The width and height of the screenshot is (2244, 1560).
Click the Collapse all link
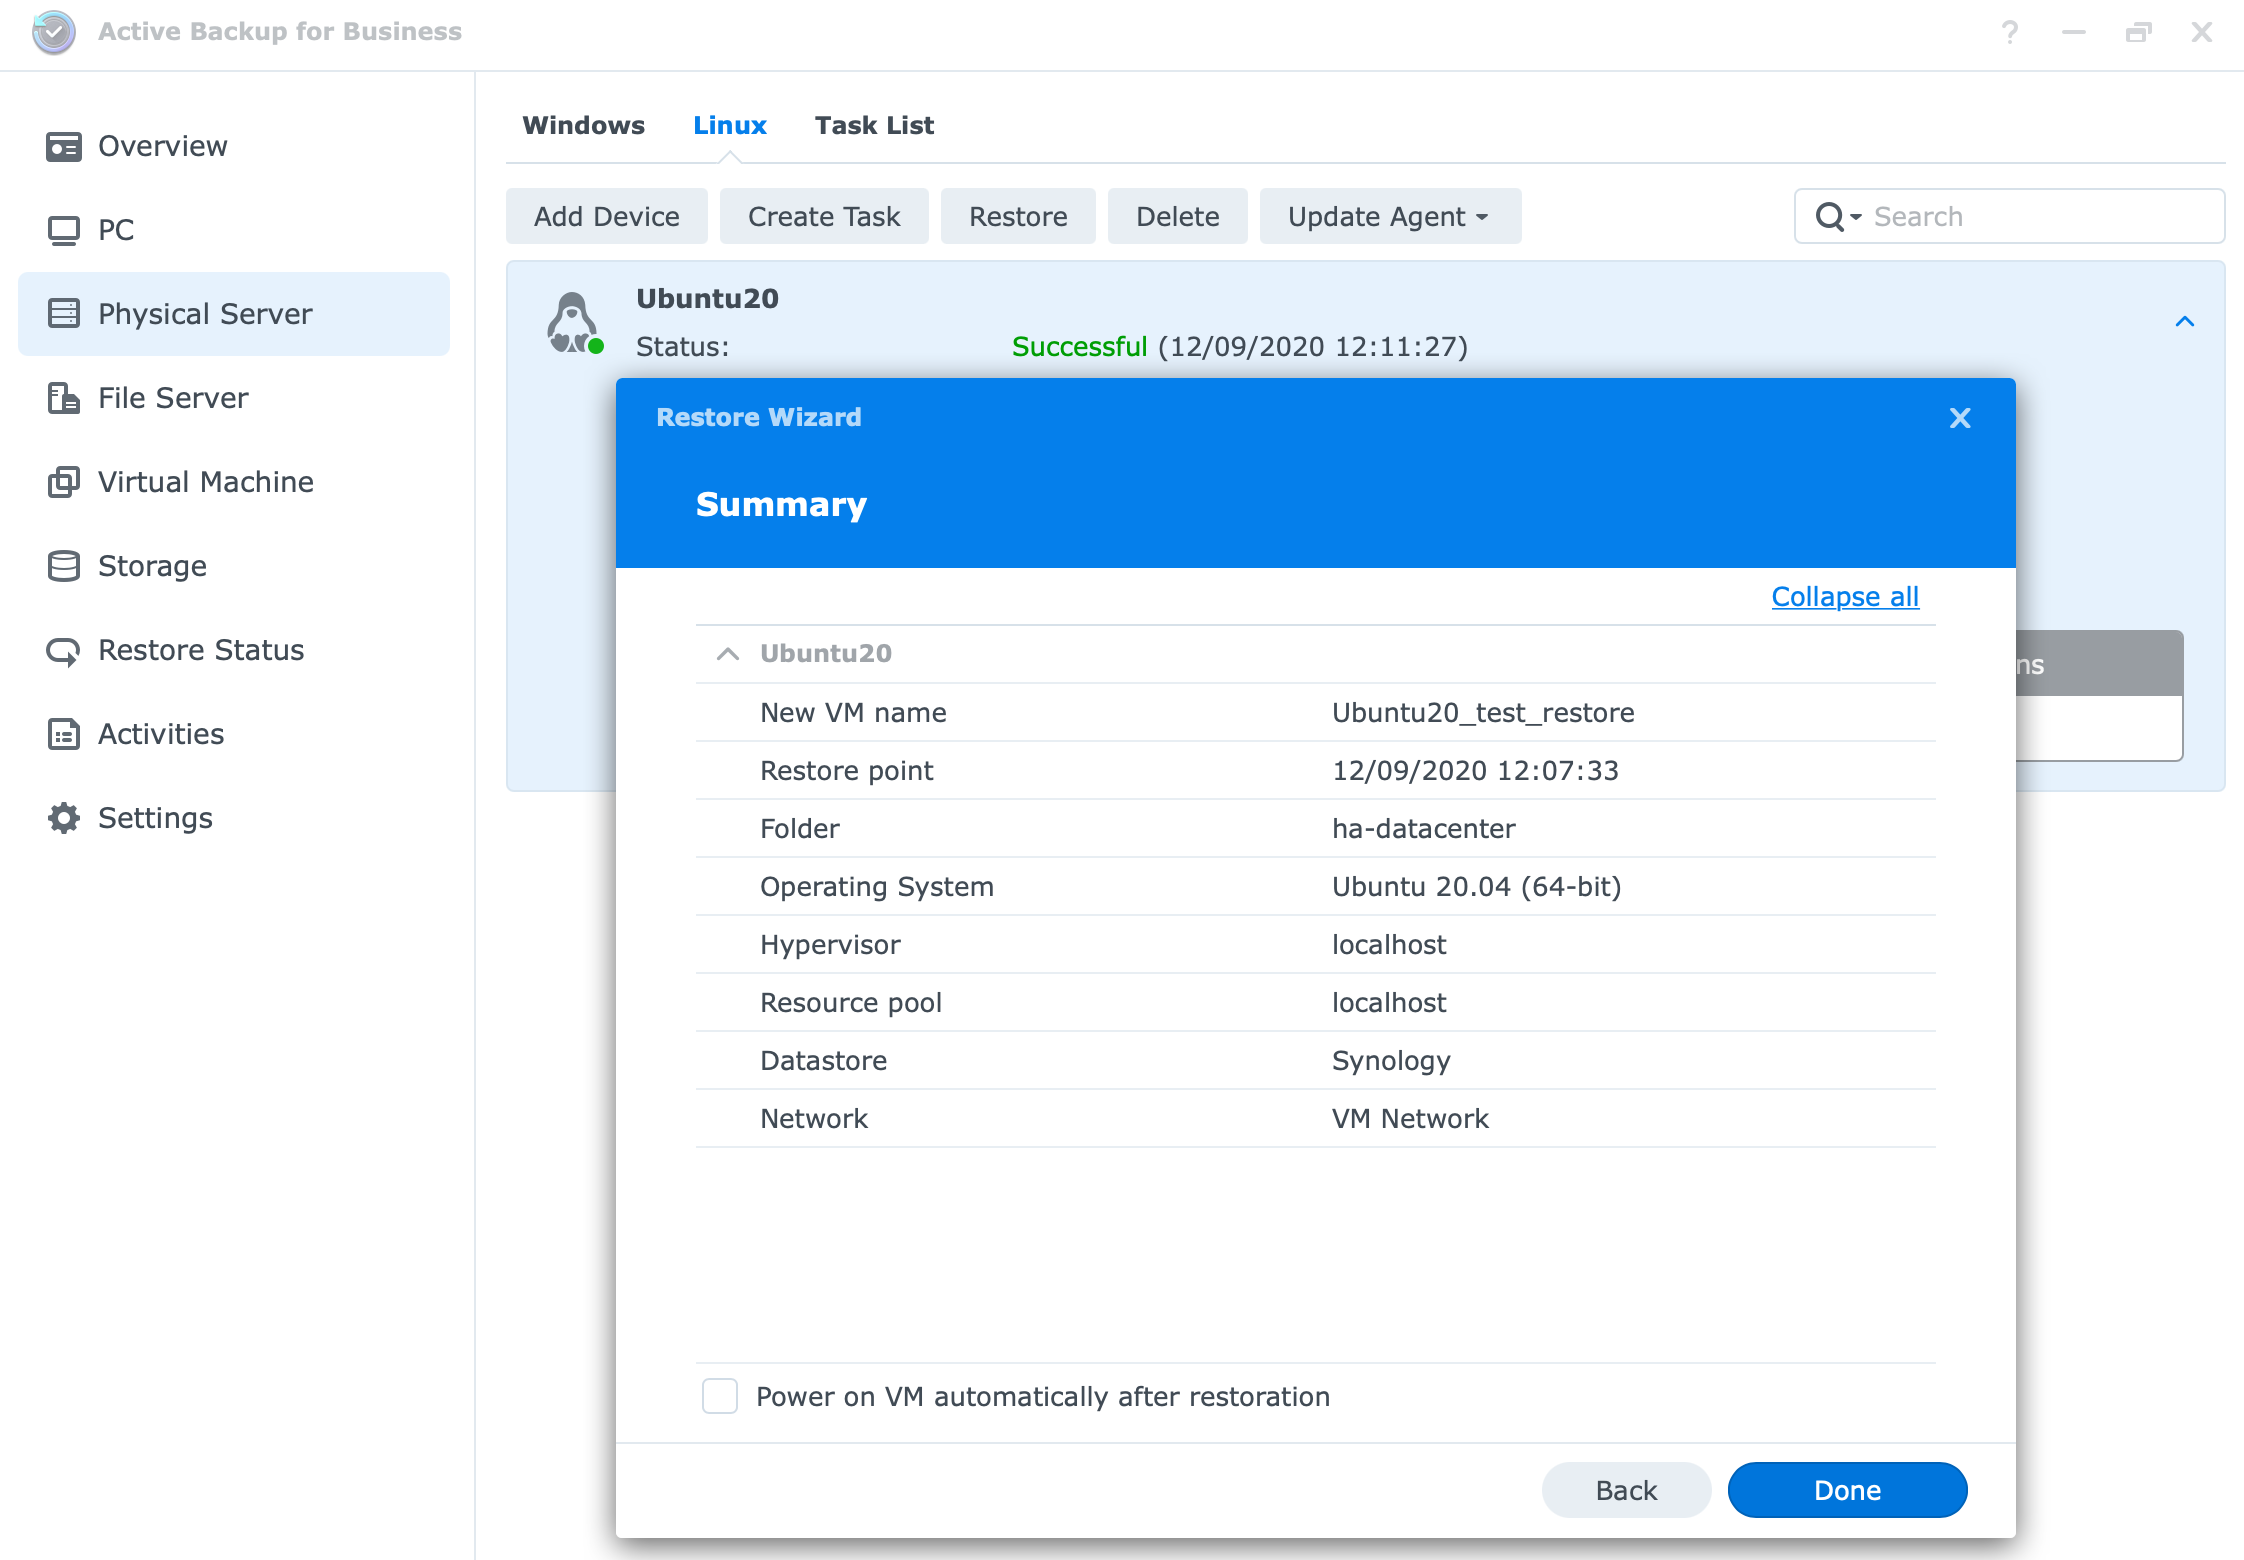[1845, 597]
